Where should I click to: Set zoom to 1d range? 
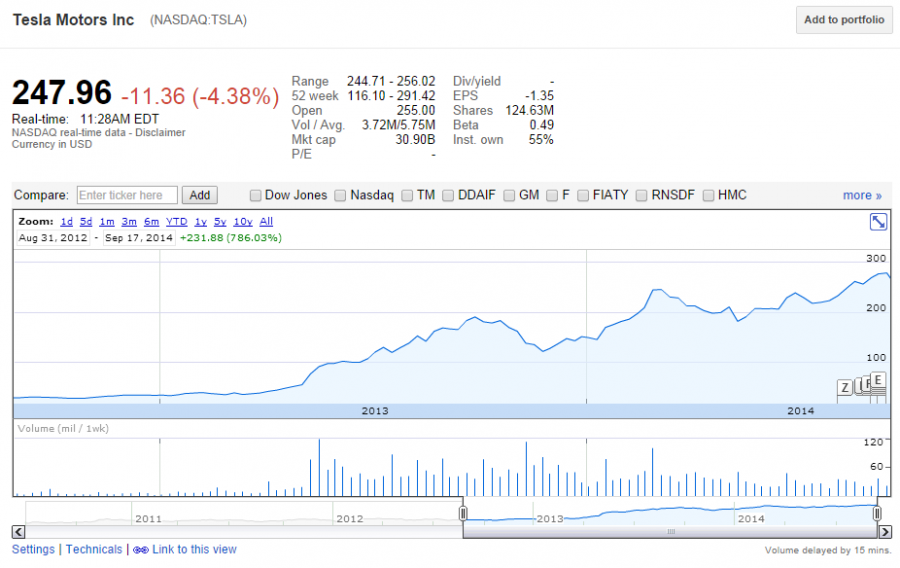[66, 221]
